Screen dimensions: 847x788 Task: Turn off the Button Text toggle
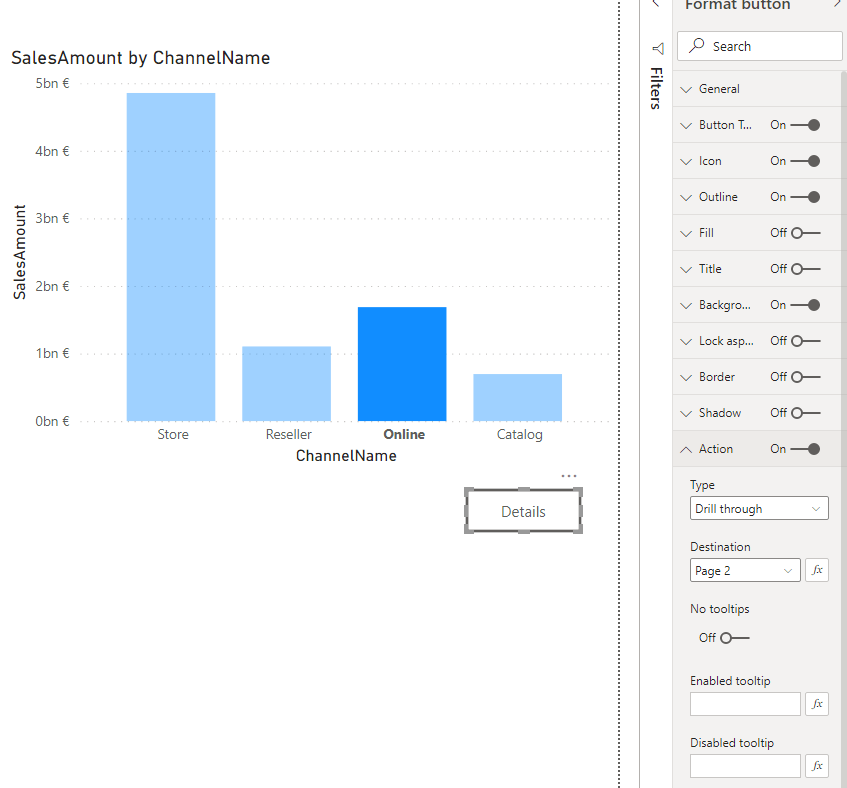(805, 125)
